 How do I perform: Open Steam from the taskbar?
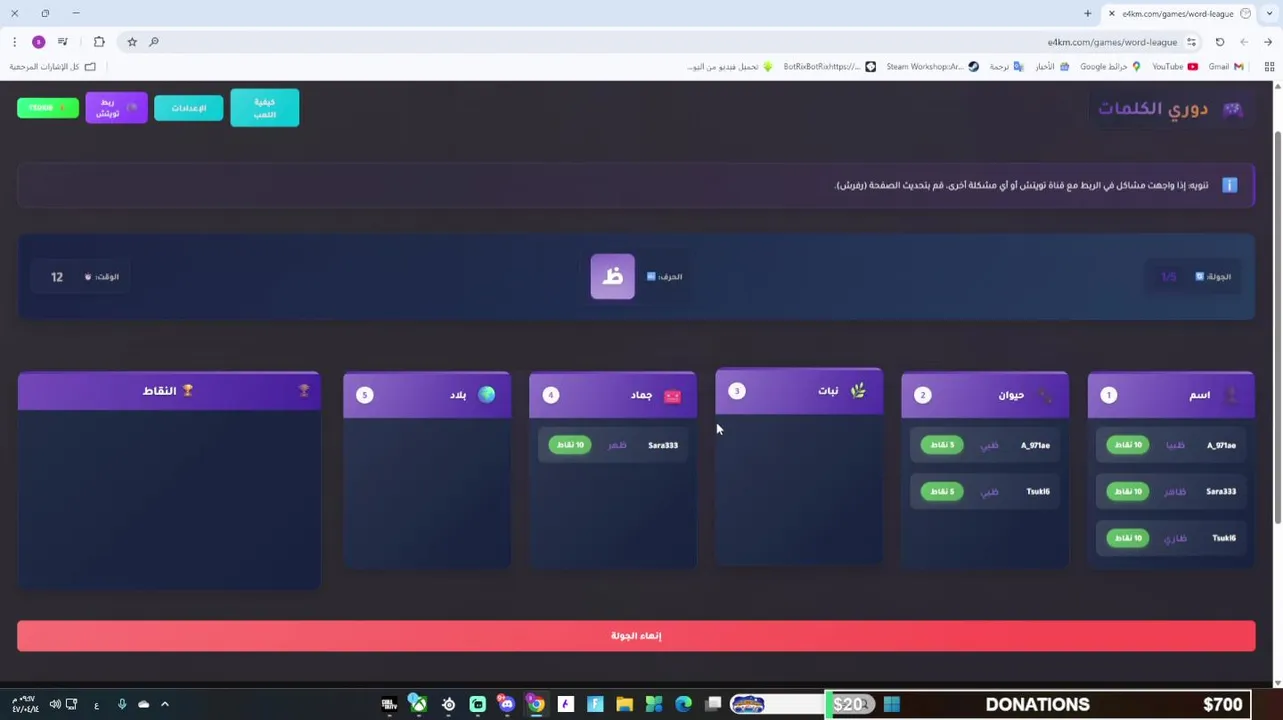click(448, 705)
